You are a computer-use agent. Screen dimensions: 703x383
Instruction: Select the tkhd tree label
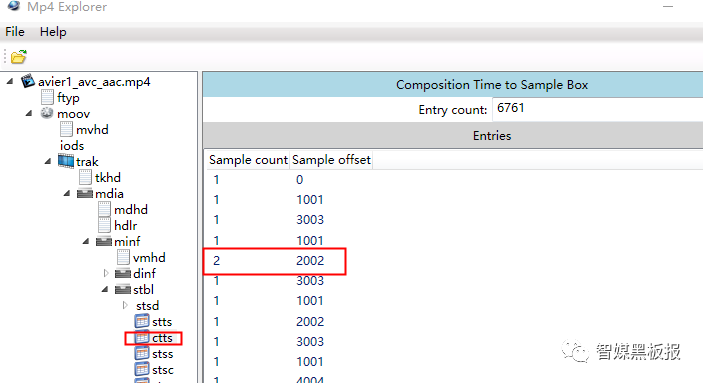(108, 178)
